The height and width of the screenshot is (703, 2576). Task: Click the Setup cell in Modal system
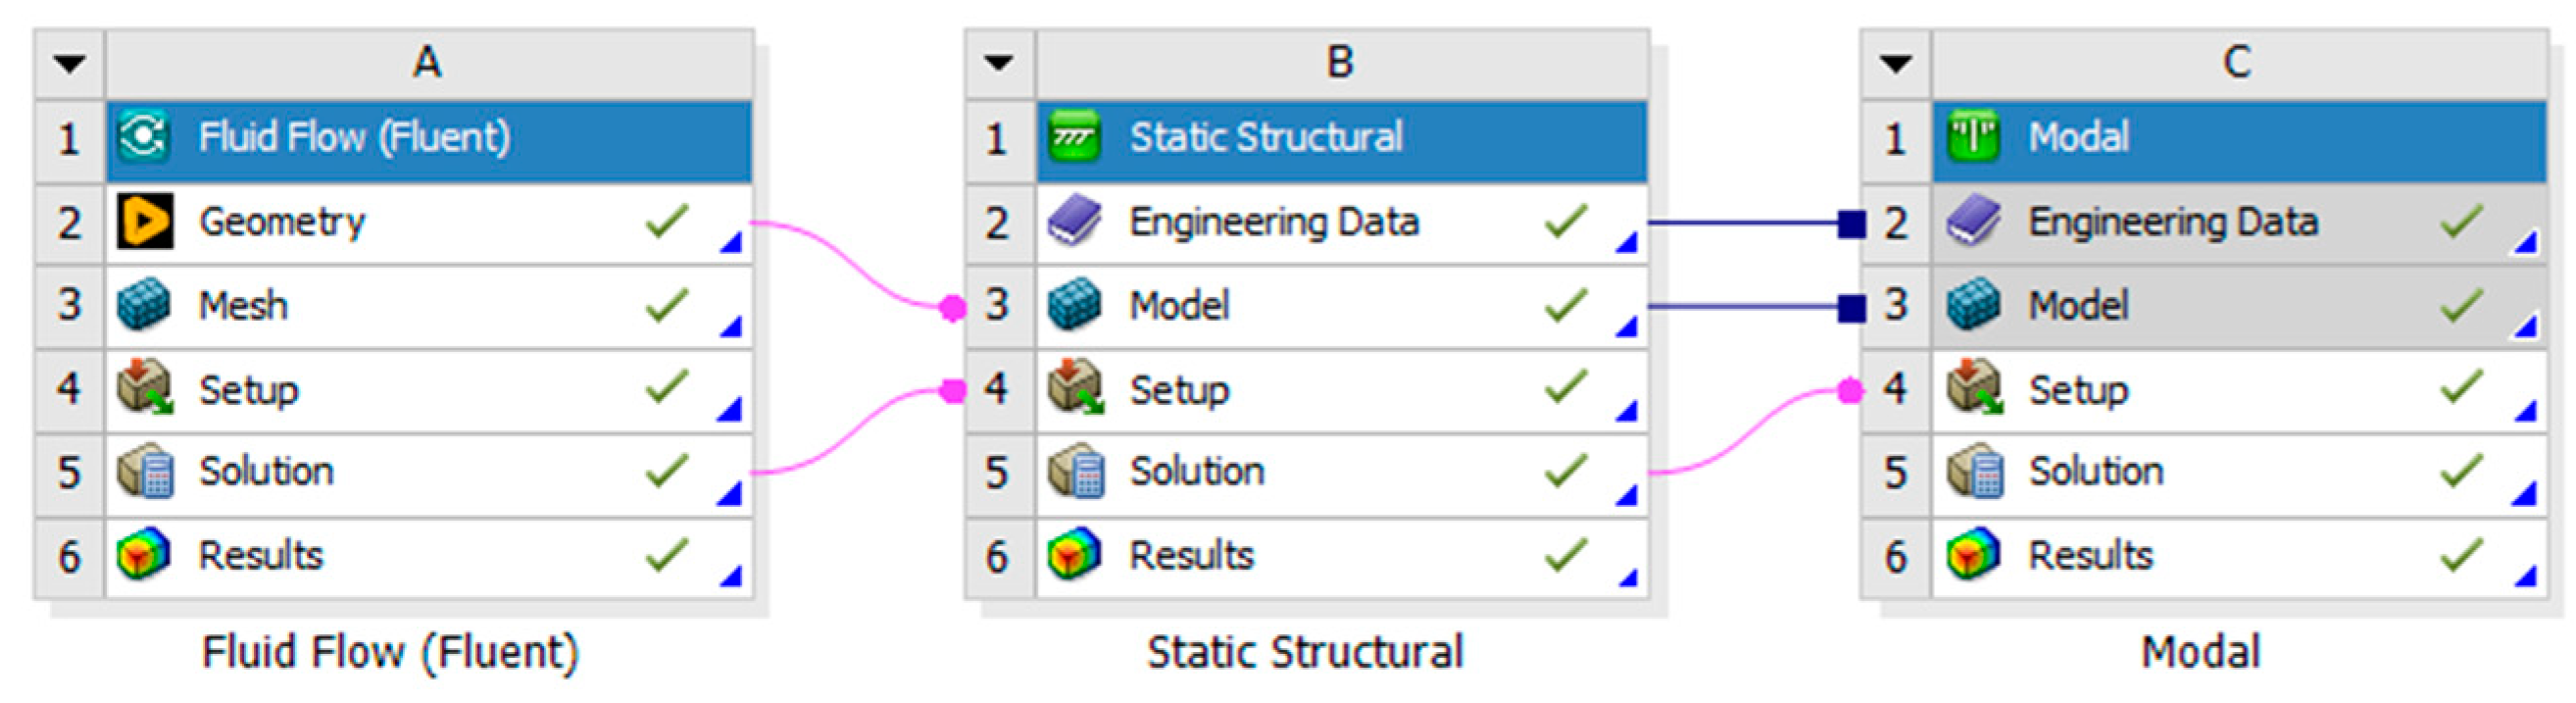2078,389
